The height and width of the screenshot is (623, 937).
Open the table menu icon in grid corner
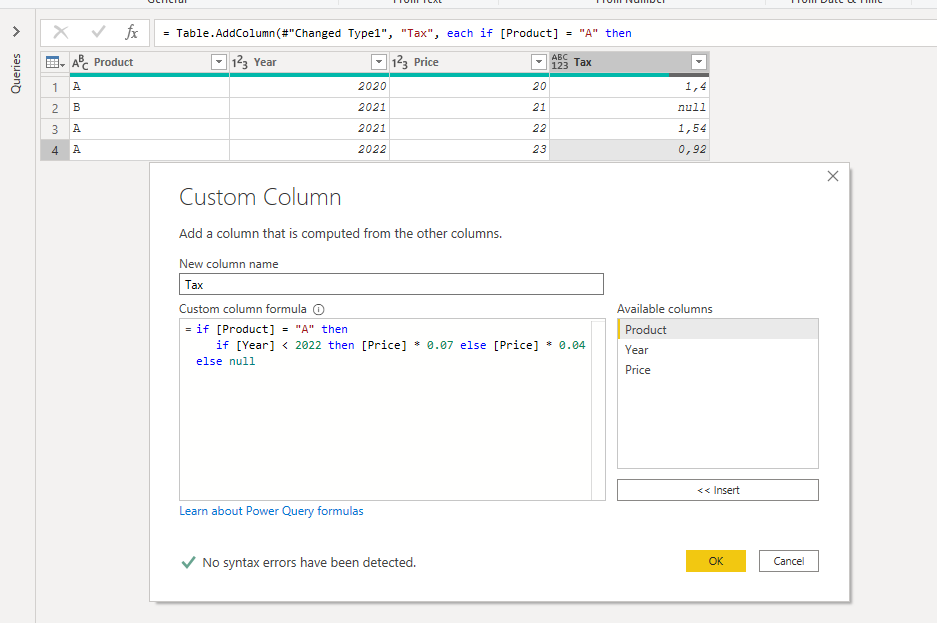tap(54, 62)
